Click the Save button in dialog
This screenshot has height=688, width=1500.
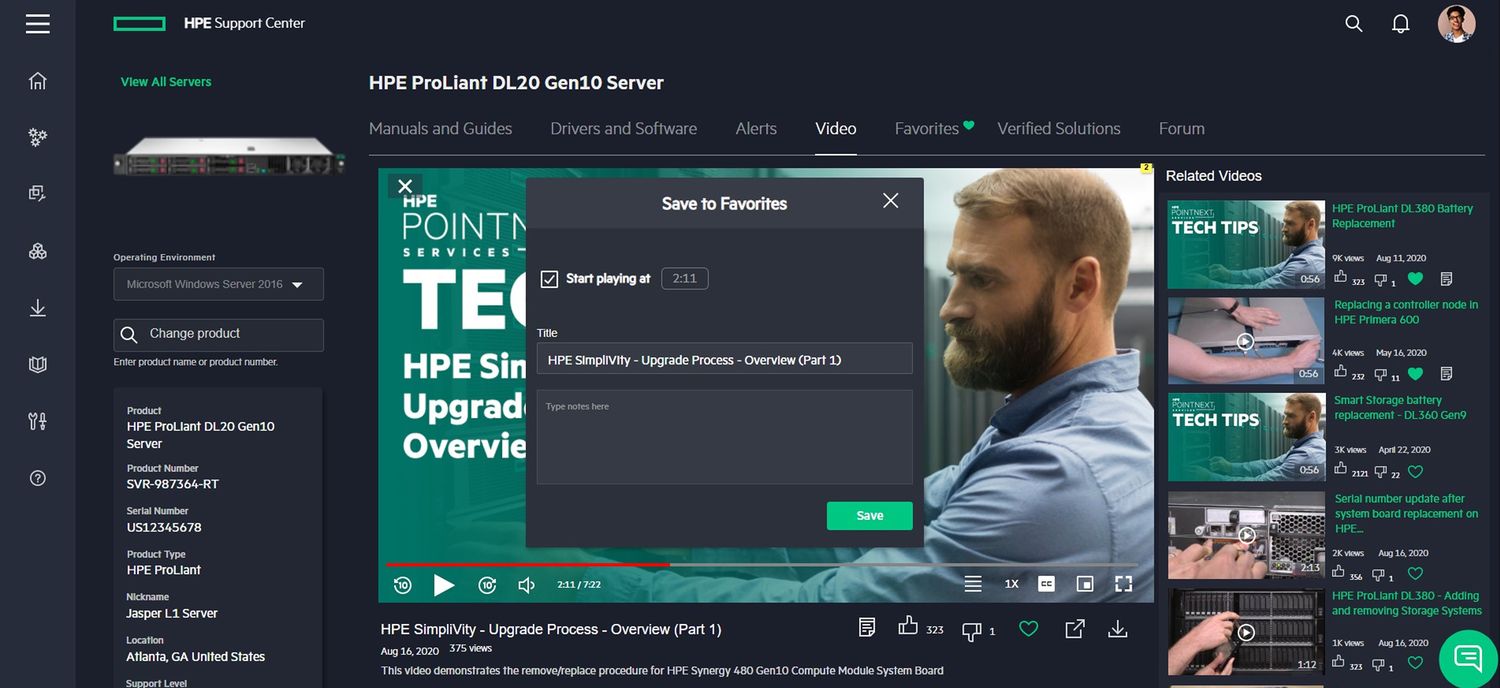(870, 516)
